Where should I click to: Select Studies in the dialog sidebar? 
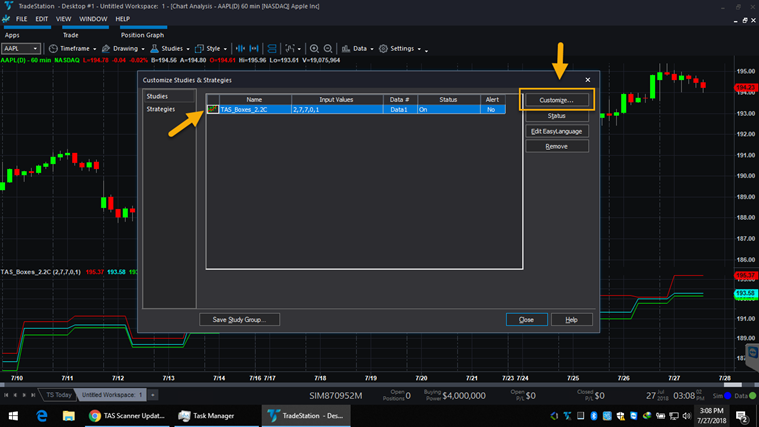tap(169, 96)
